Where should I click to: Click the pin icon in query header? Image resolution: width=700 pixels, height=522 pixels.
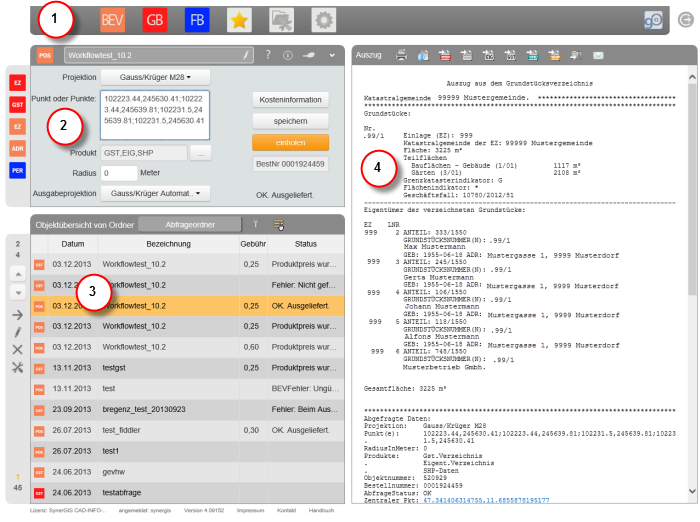point(309,55)
